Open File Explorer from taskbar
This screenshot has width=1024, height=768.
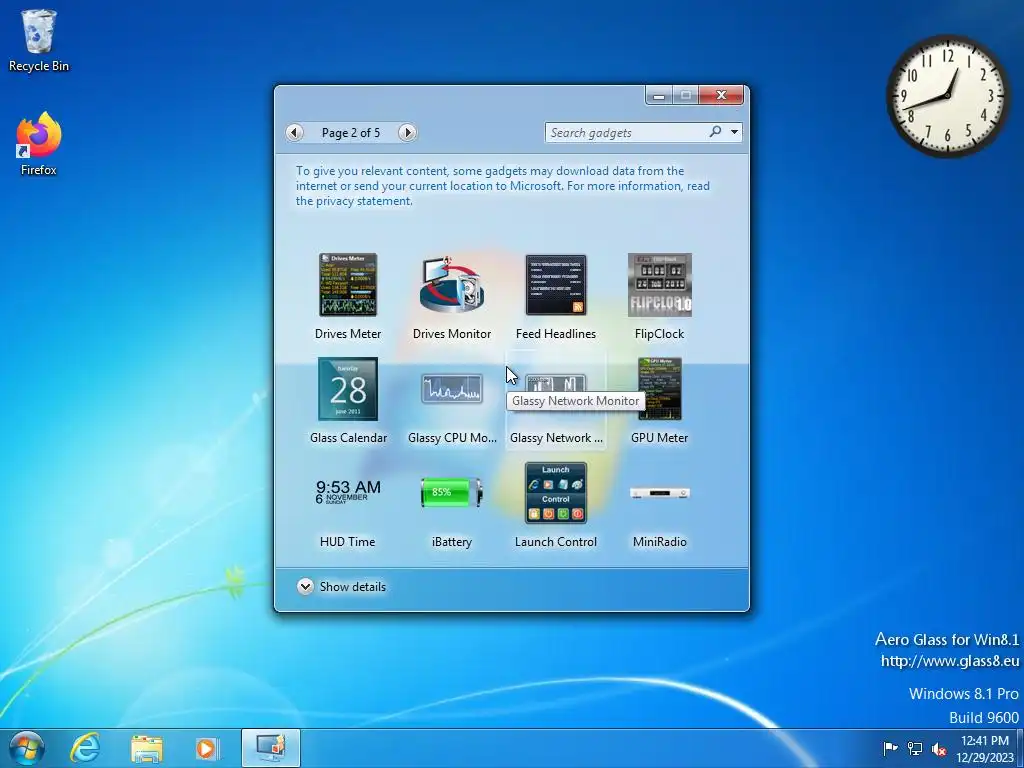pos(146,748)
